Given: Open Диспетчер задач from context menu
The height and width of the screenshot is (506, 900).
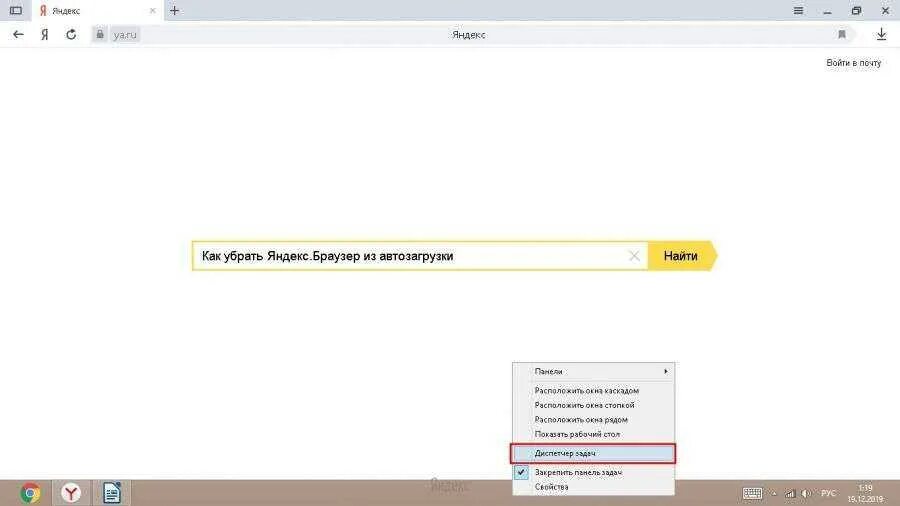Looking at the screenshot, I should (x=593, y=453).
